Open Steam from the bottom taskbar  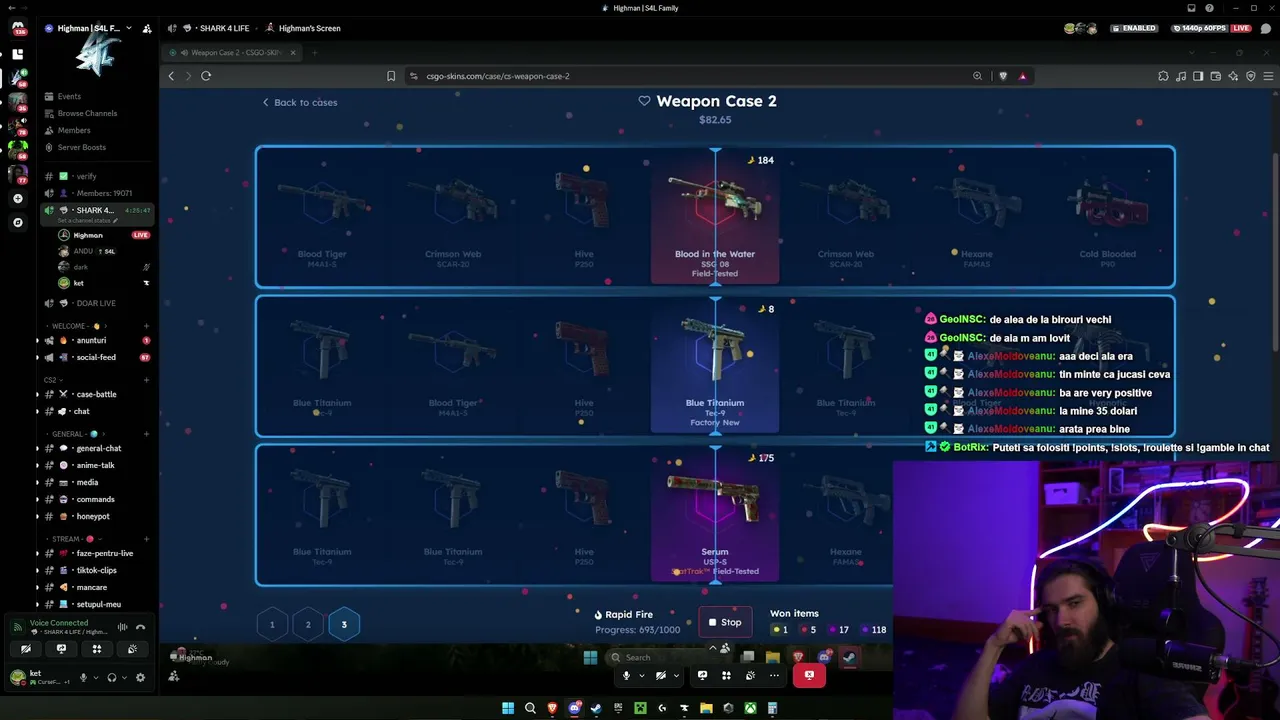596,708
